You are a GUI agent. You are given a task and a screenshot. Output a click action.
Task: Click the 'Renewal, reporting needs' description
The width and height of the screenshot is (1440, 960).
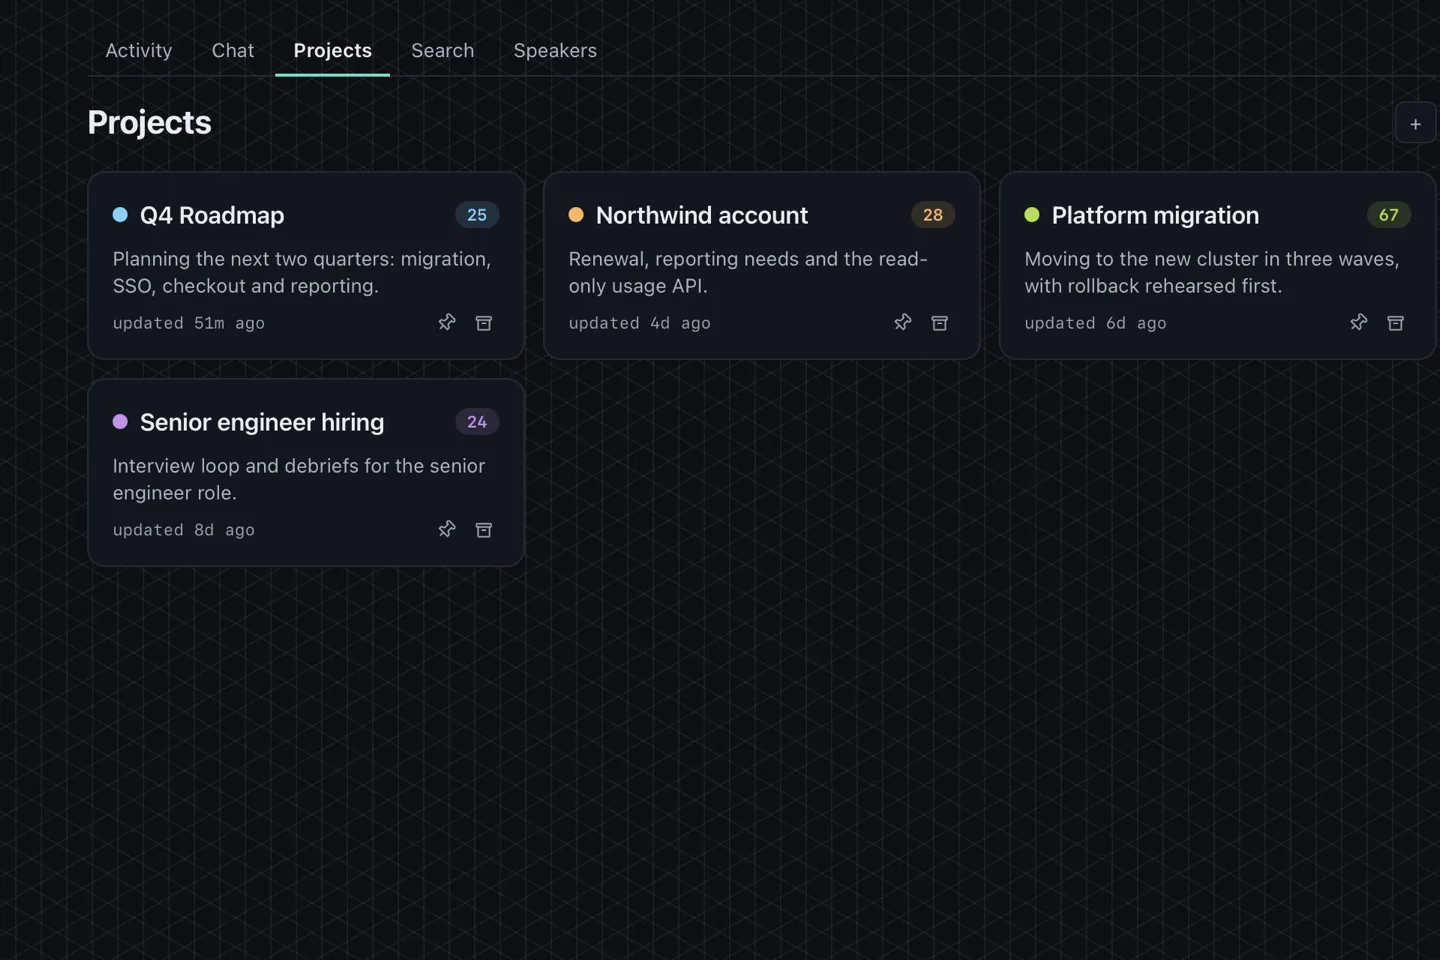coord(748,272)
